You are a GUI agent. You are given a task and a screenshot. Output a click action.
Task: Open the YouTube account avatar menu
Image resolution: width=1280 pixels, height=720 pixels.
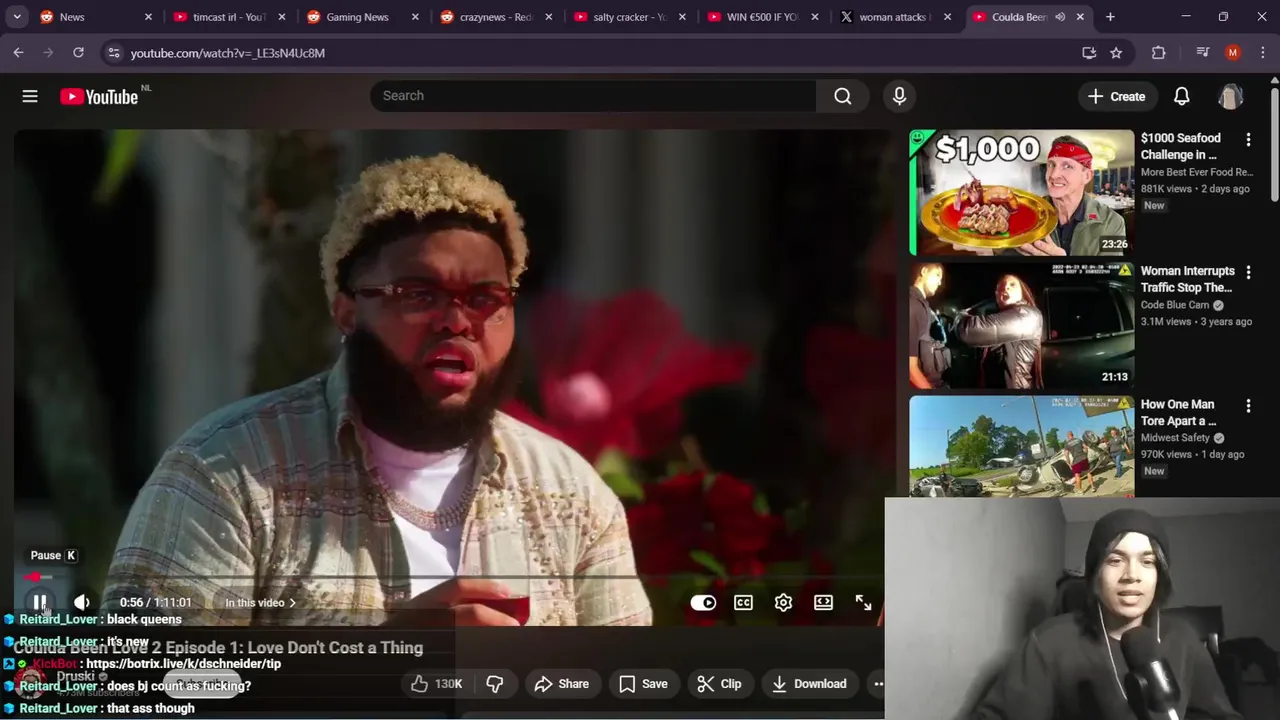[x=1231, y=96]
